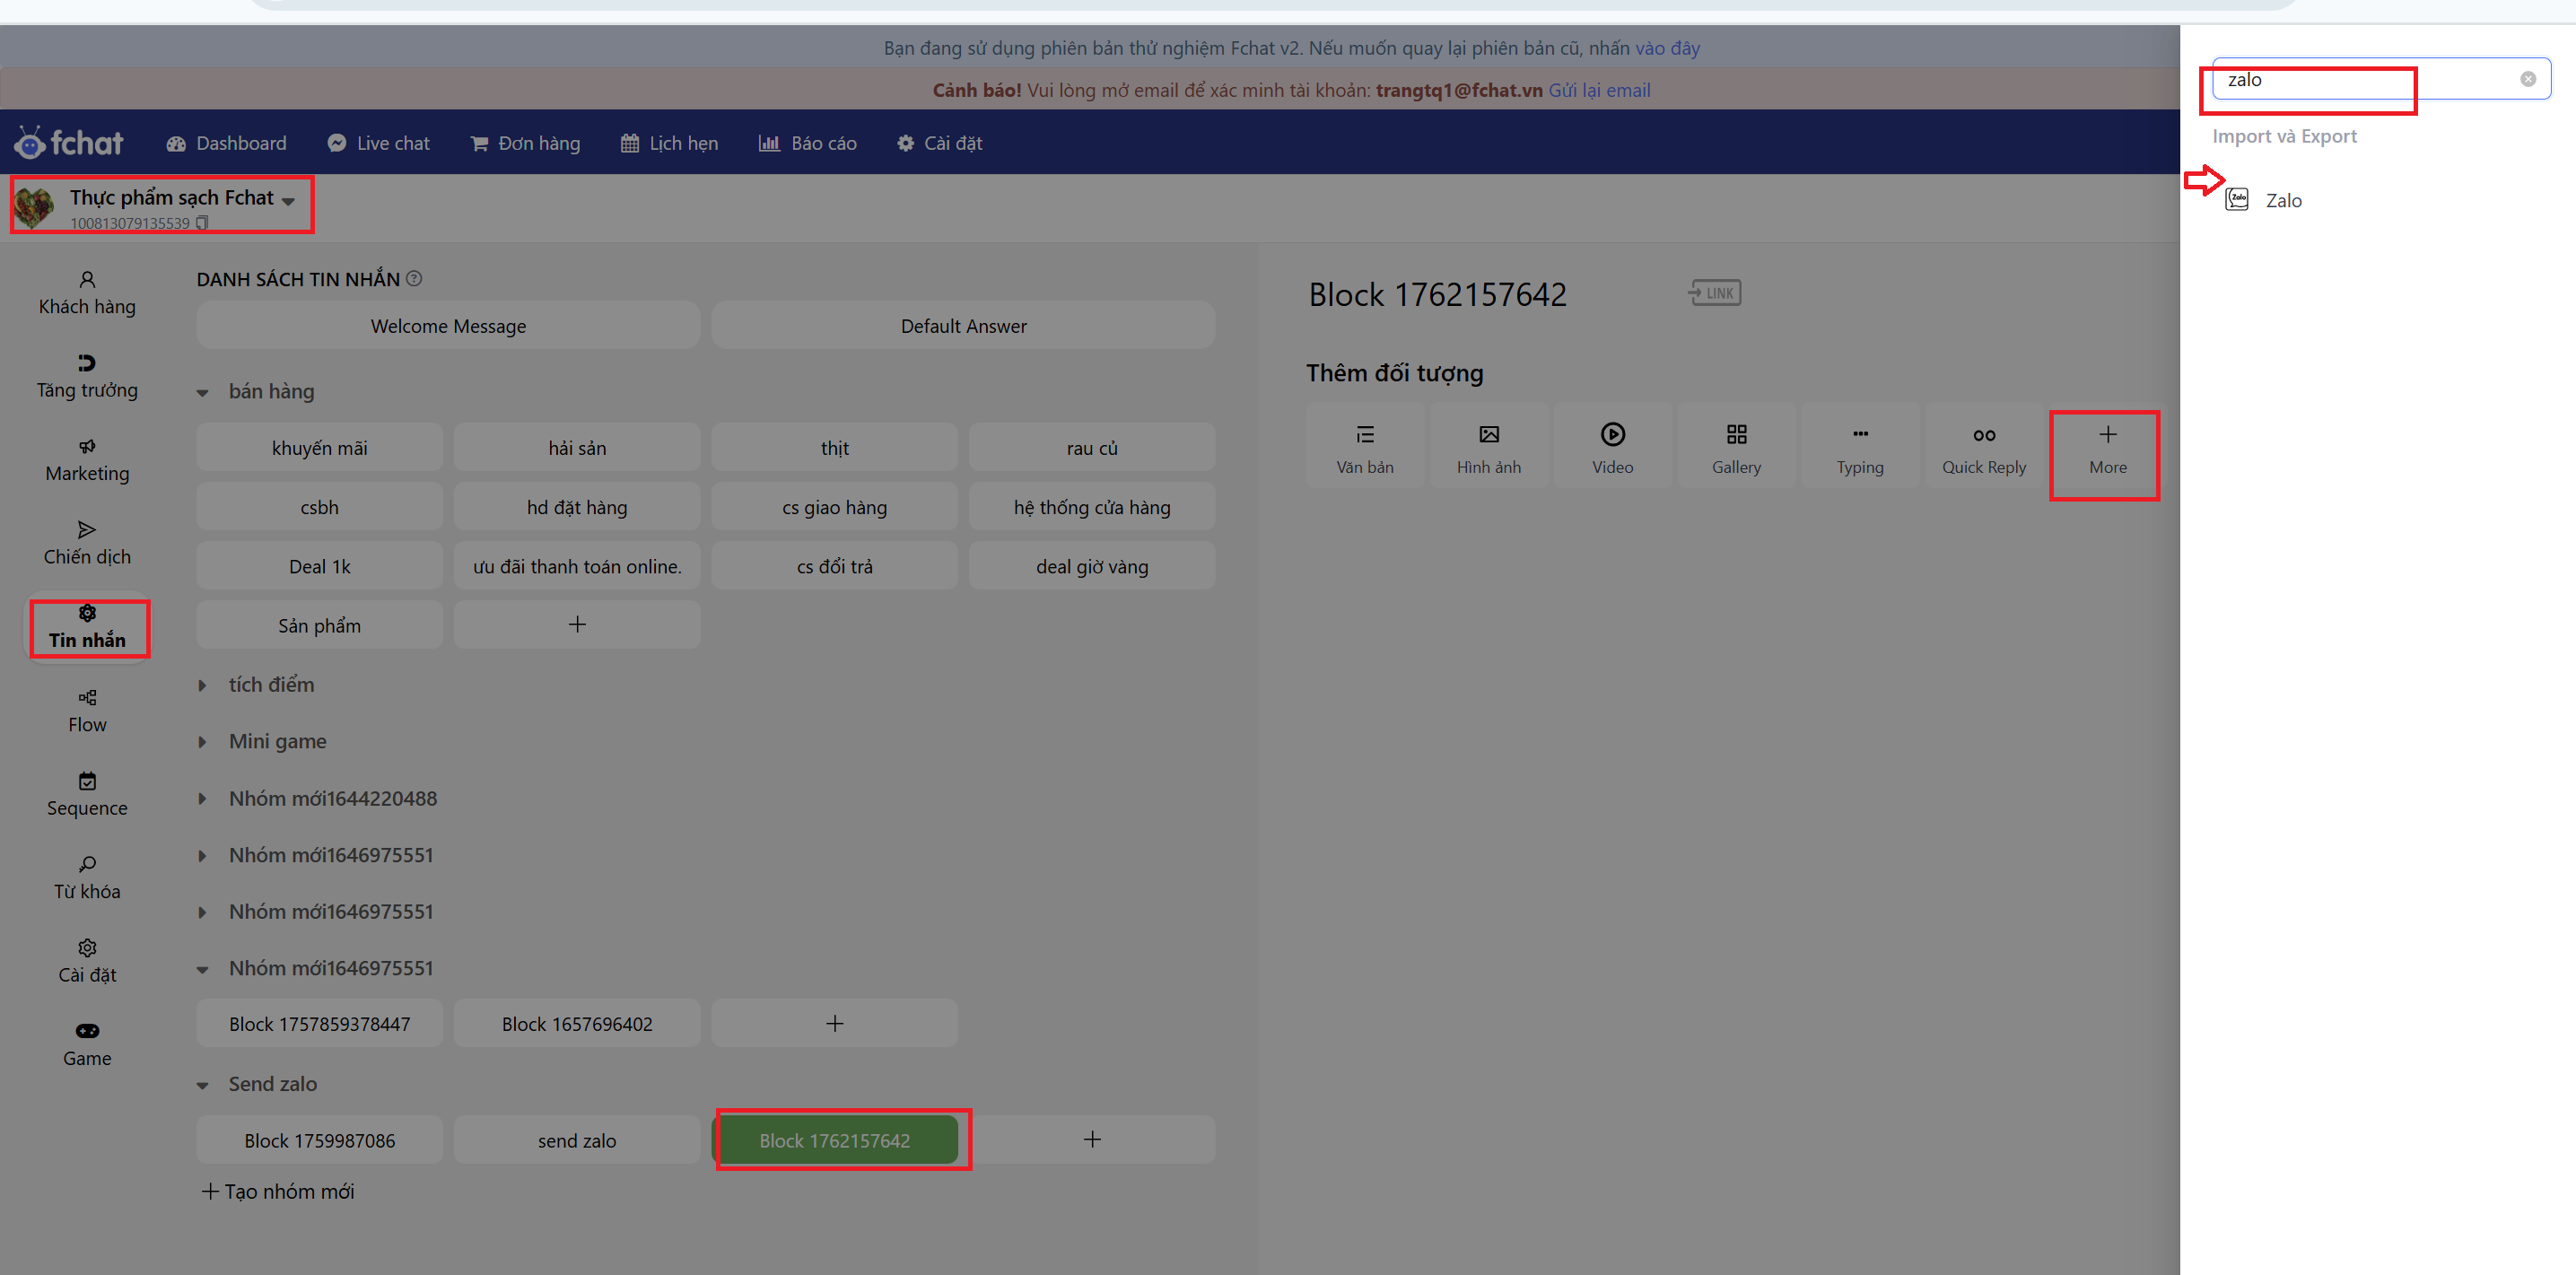Collapse the bán hàng group
2576x1275 pixels.
tap(202, 392)
